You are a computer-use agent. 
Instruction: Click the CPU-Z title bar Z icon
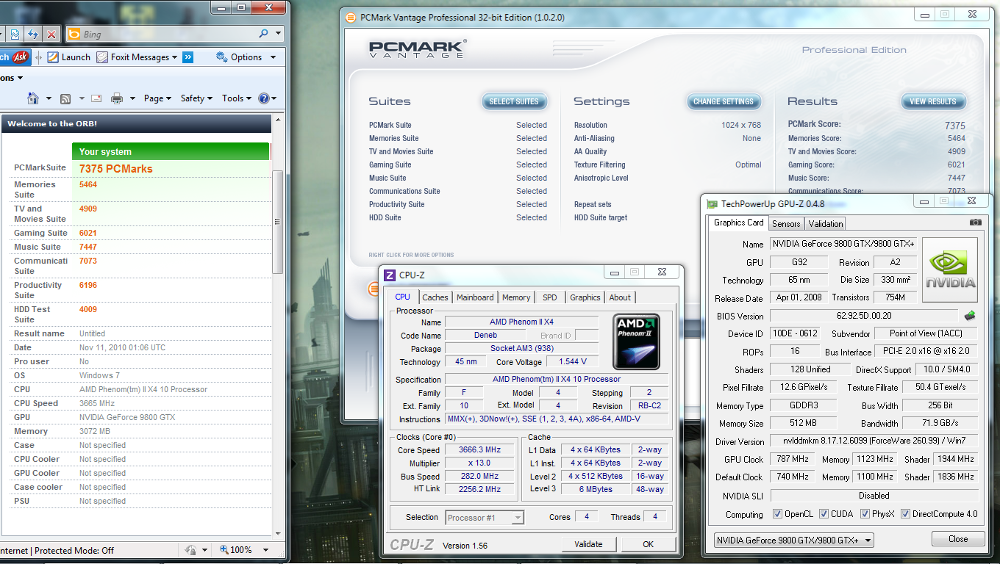(x=390, y=275)
